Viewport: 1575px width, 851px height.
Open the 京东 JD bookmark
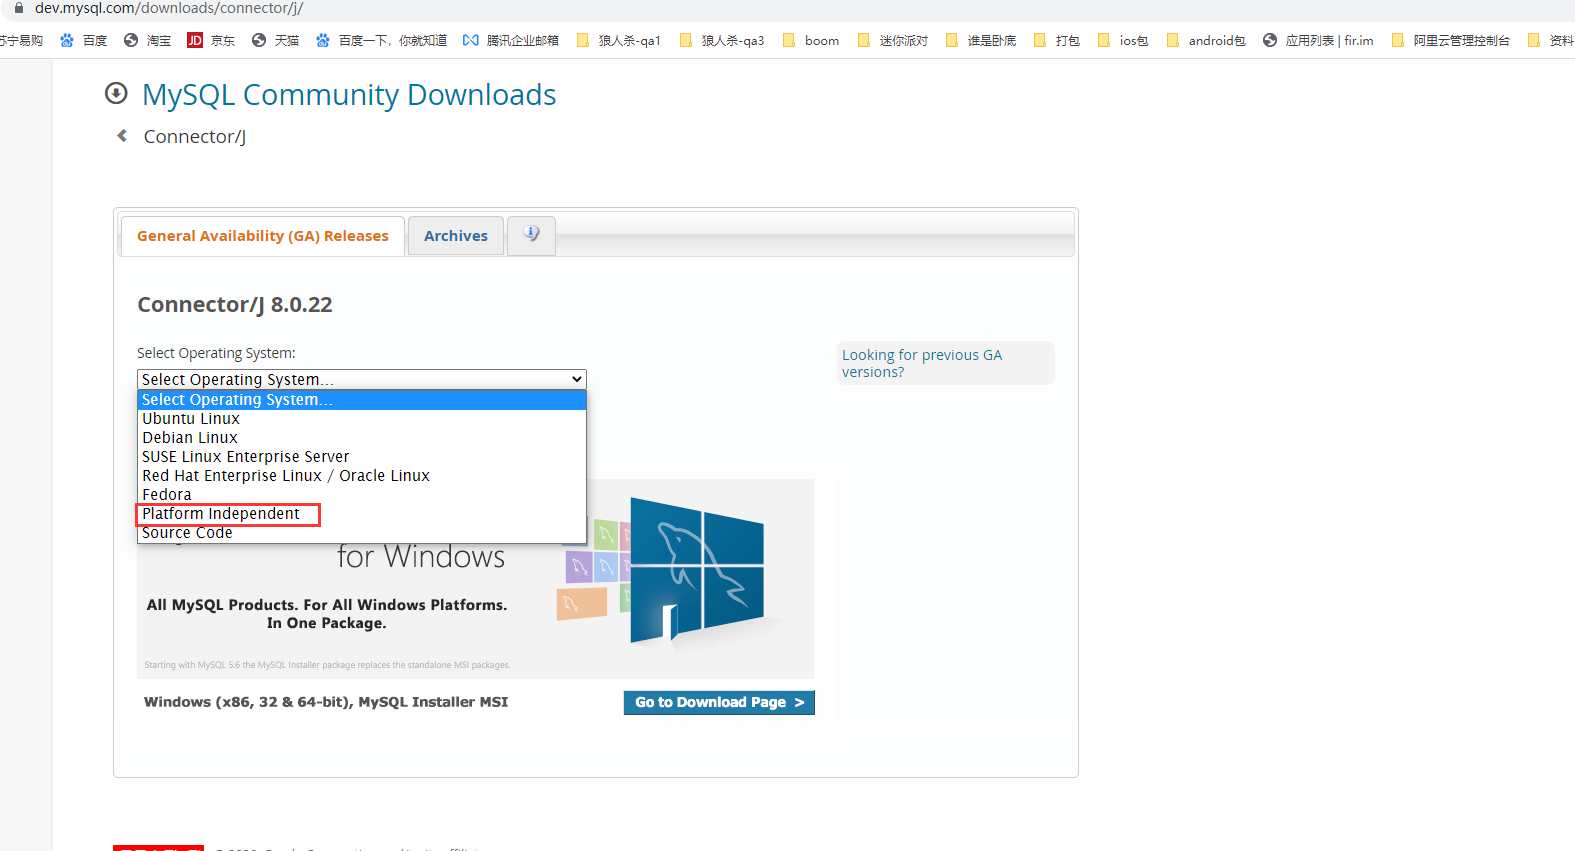tap(211, 40)
